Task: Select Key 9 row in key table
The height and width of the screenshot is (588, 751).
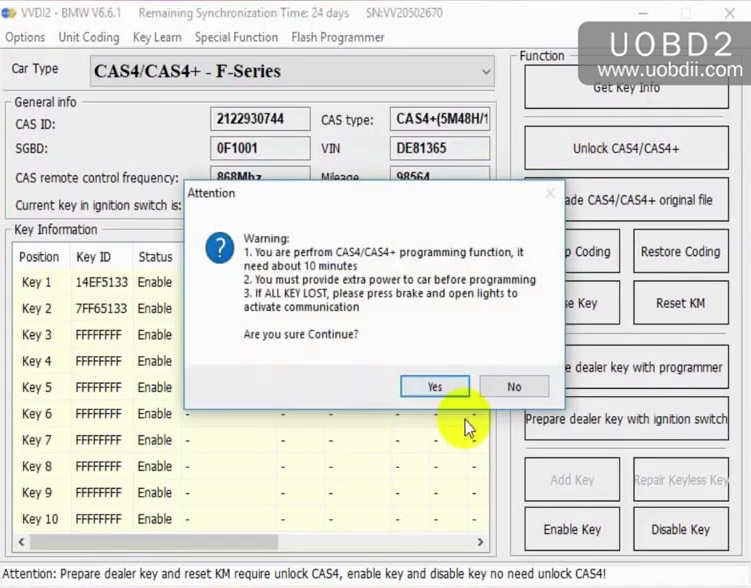Action: pos(251,493)
